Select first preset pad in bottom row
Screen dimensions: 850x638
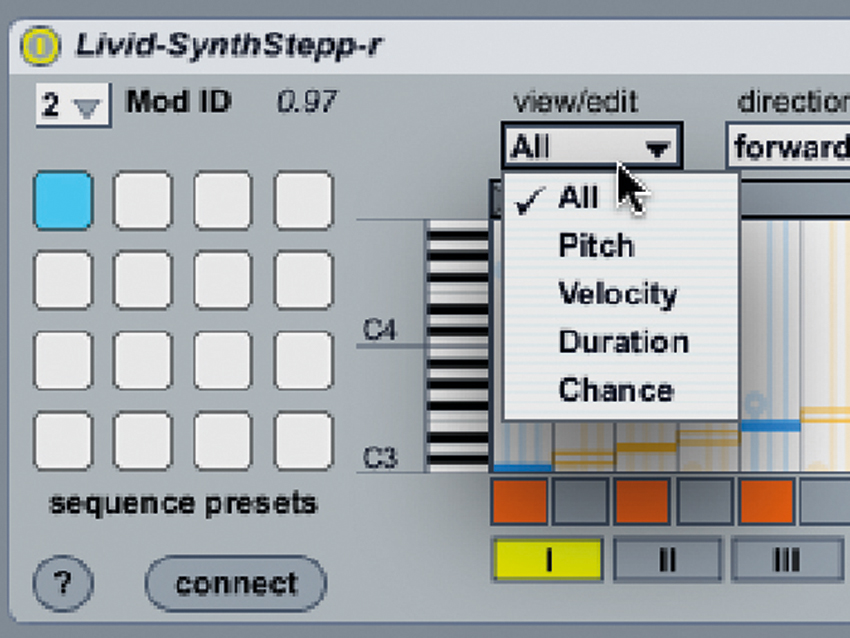[63, 441]
